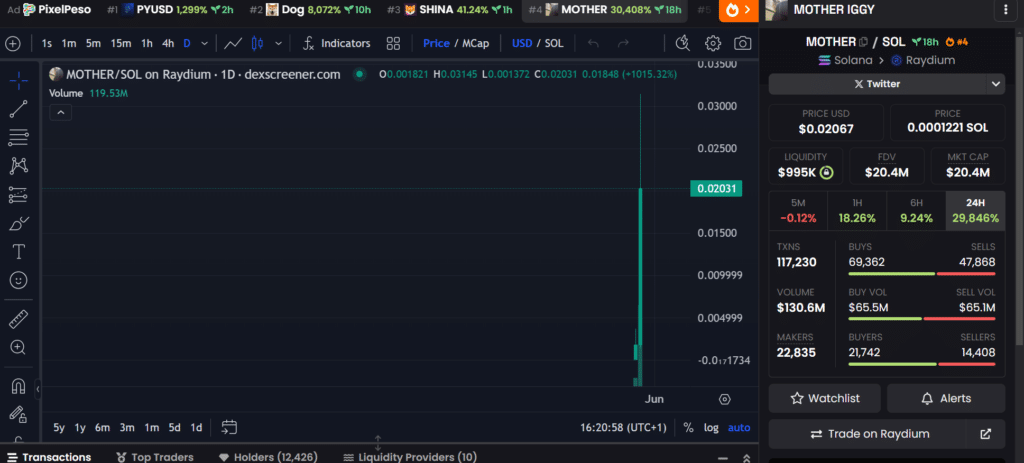
Task: Open the forecasting and measurement tools
Action: tap(19, 195)
